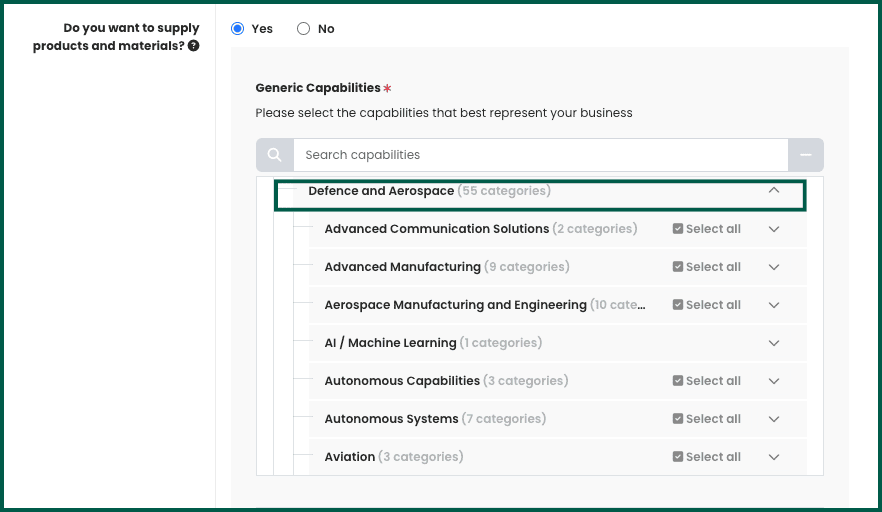The image size is (882, 512).
Task: Expand Aerospace Manufacturing and Engineering chevron
Action: click(x=773, y=305)
